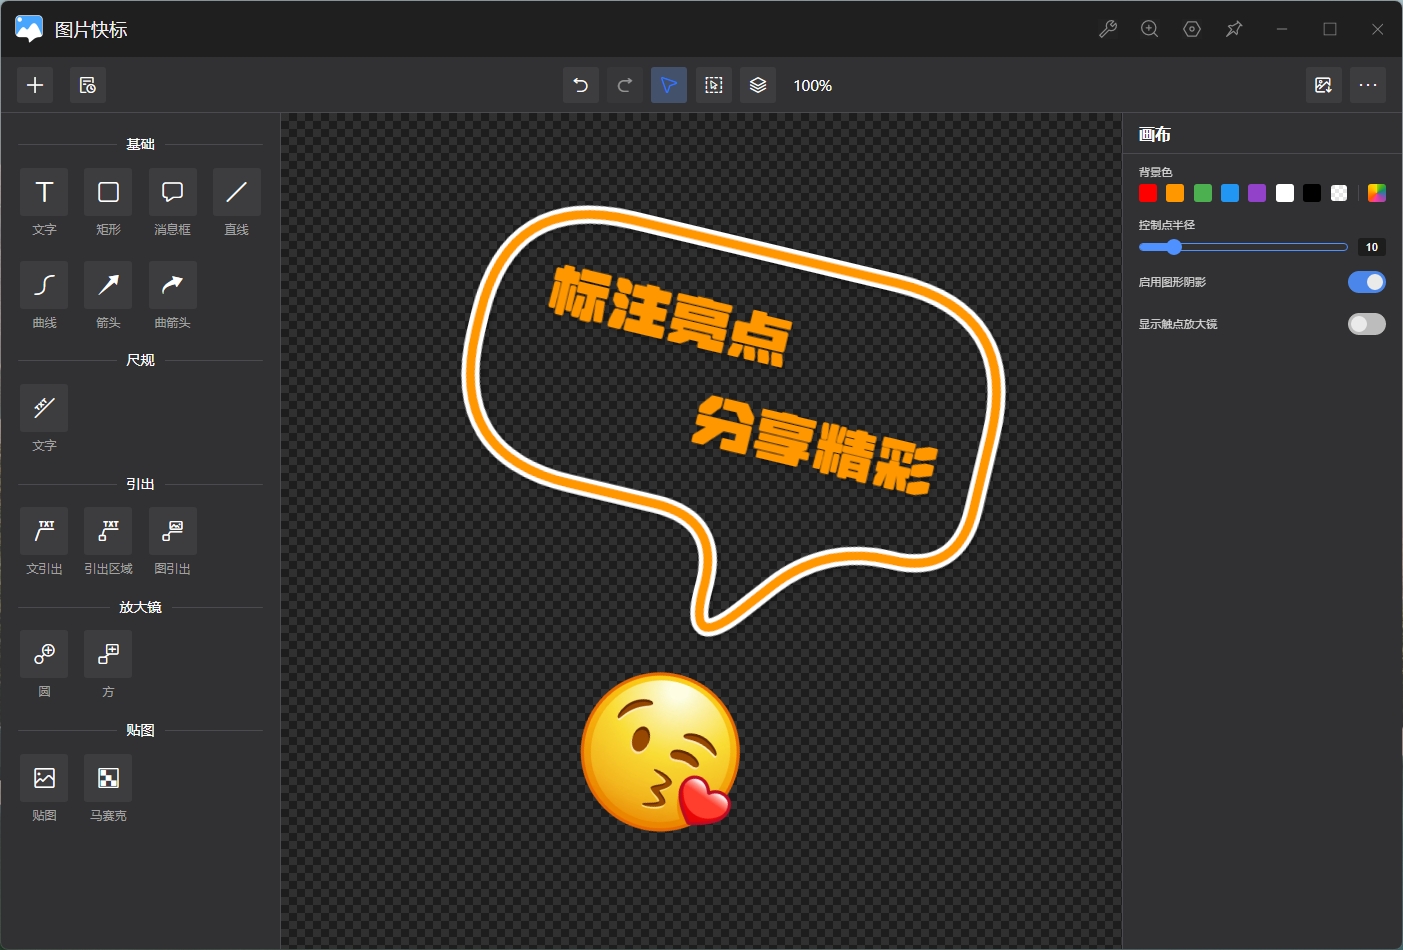Activate the region select tool
1403x950 pixels.
tap(714, 85)
